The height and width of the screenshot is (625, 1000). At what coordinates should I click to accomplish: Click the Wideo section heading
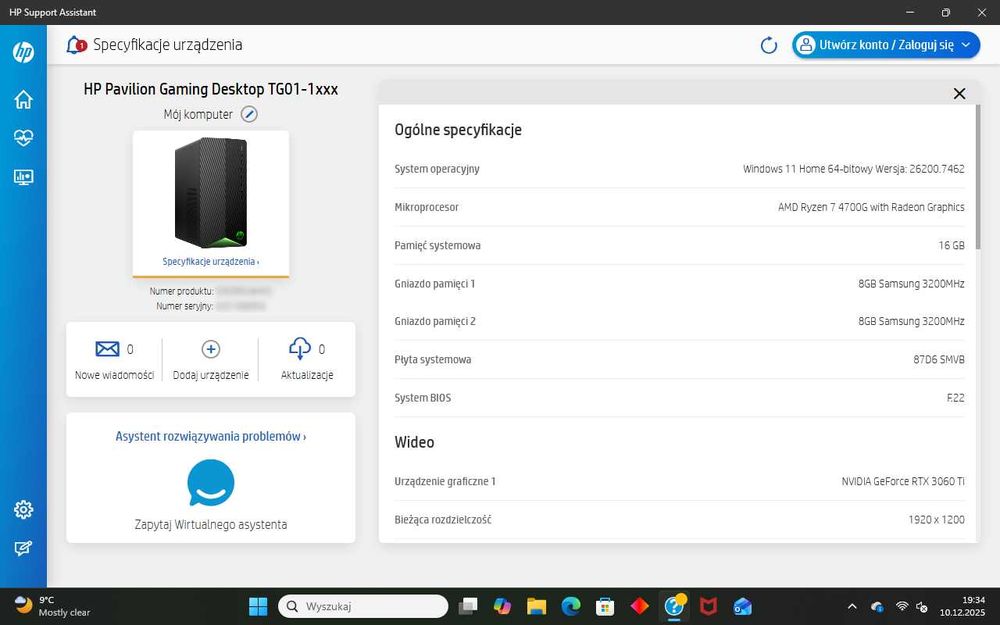(x=414, y=442)
